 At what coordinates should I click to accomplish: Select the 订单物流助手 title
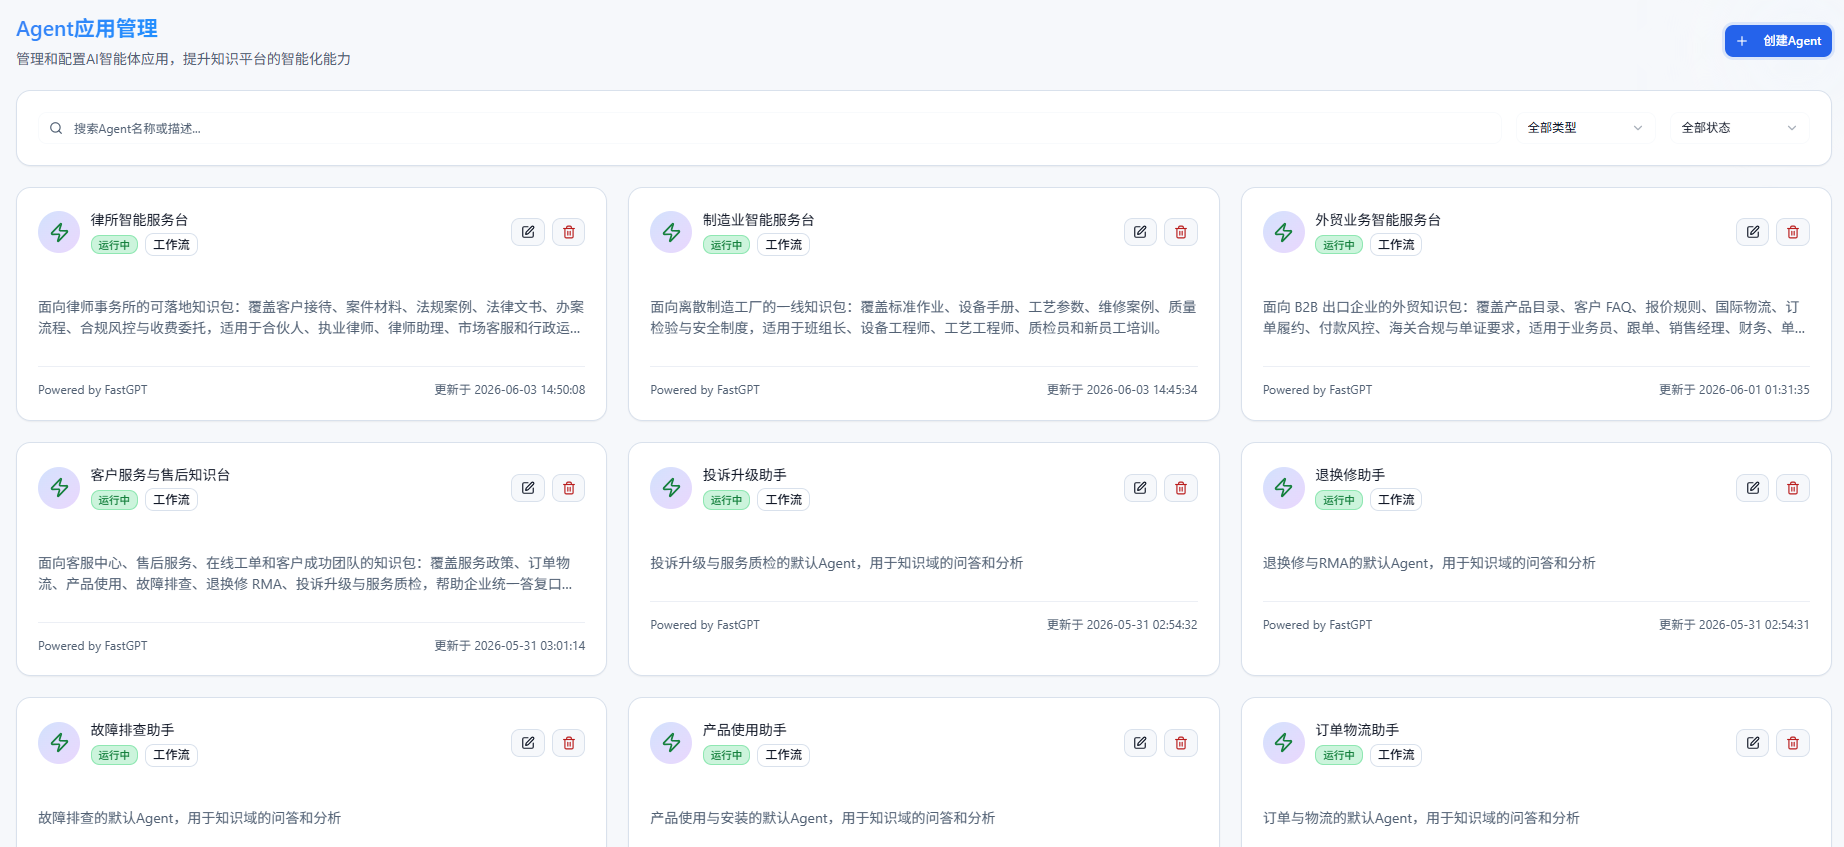tap(1357, 730)
